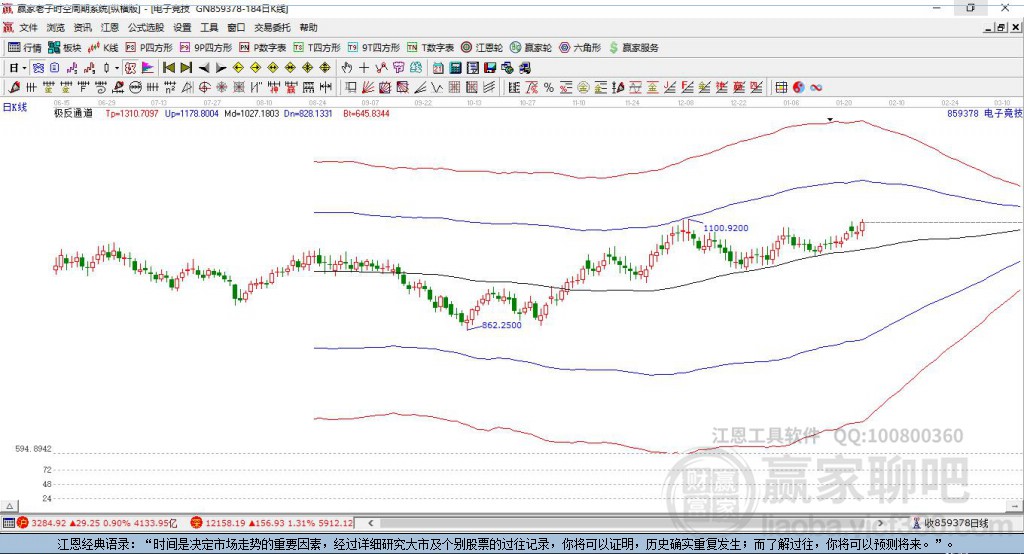The width and height of the screenshot is (1024, 554).
Task: Open the 帮助 menu
Action: pos(308,27)
